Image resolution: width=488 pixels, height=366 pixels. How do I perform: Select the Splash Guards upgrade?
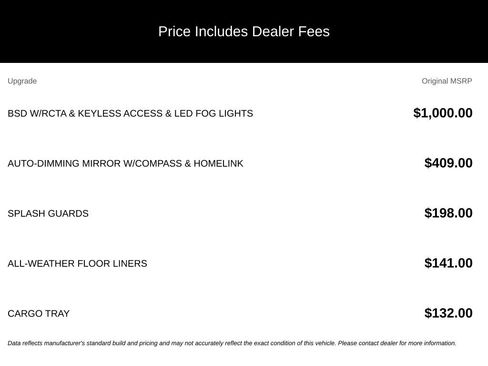coord(48,213)
